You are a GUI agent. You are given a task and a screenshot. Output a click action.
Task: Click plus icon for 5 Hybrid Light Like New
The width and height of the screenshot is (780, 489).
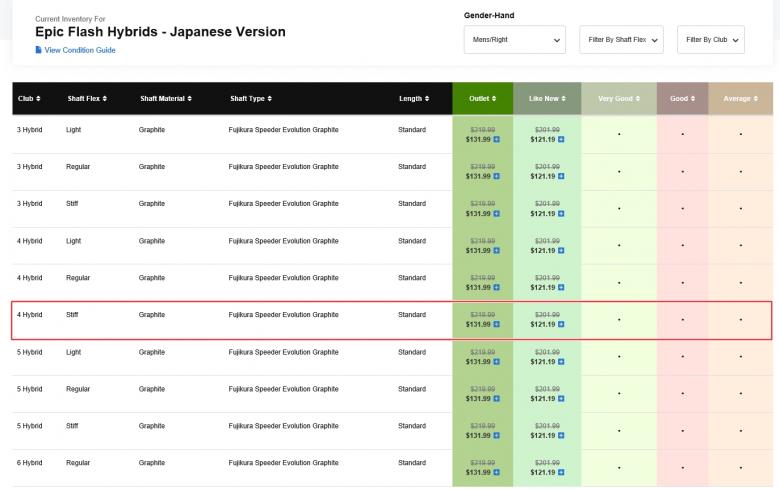(561, 361)
